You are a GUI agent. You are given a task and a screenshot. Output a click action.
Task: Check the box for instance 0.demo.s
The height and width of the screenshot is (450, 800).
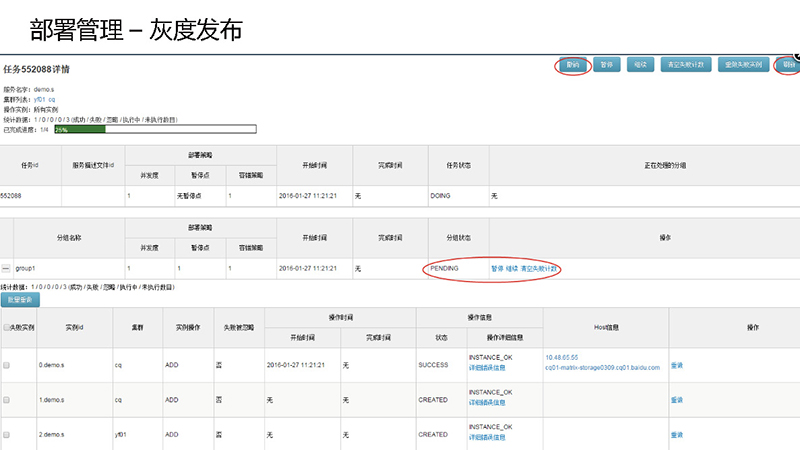coord(7,365)
